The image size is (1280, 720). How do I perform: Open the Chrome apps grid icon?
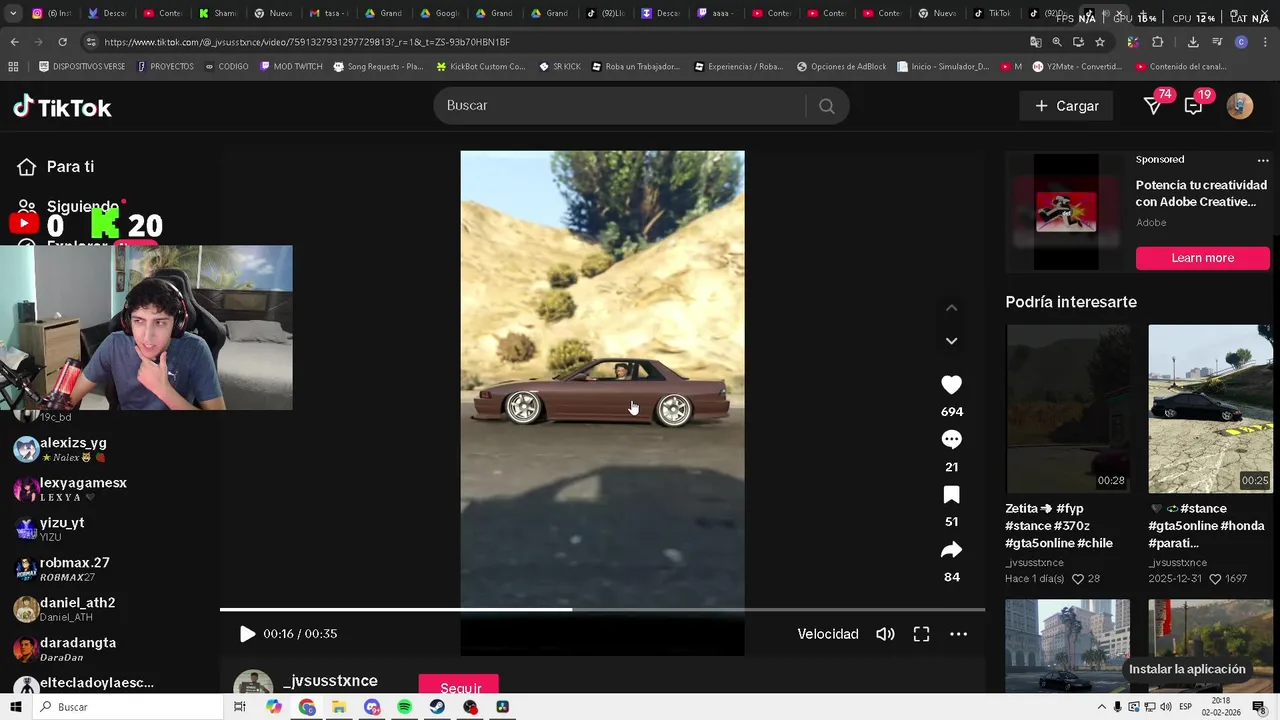click(13, 66)
